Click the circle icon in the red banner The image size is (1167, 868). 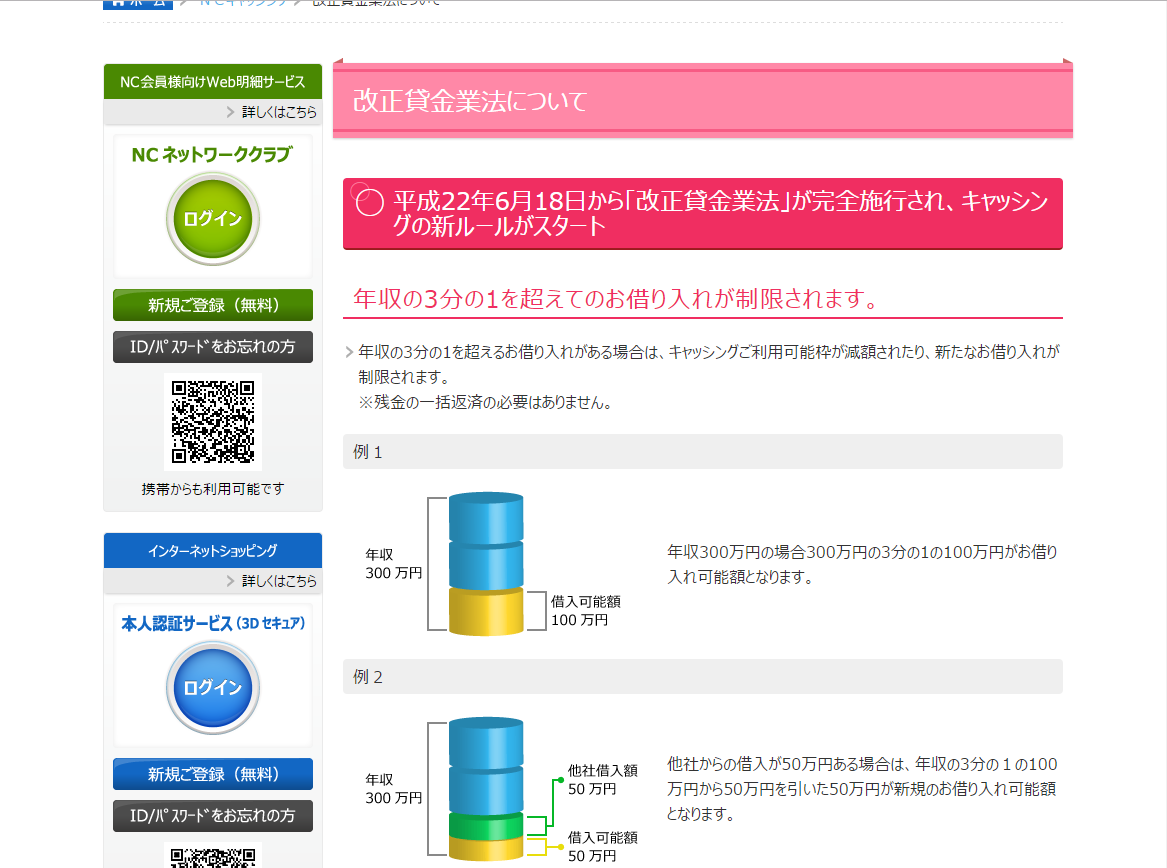point(369,202)
